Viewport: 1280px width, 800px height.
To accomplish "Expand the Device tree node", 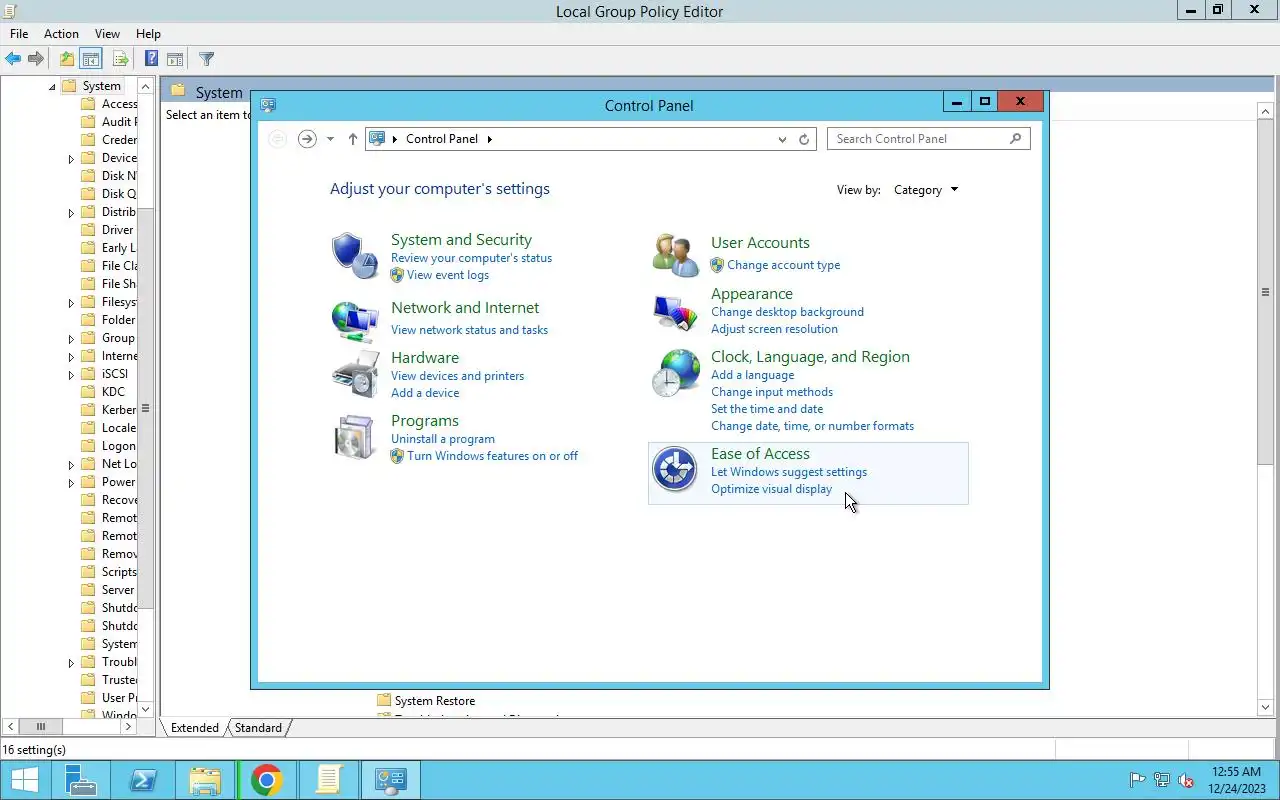I will coord(71,158).
